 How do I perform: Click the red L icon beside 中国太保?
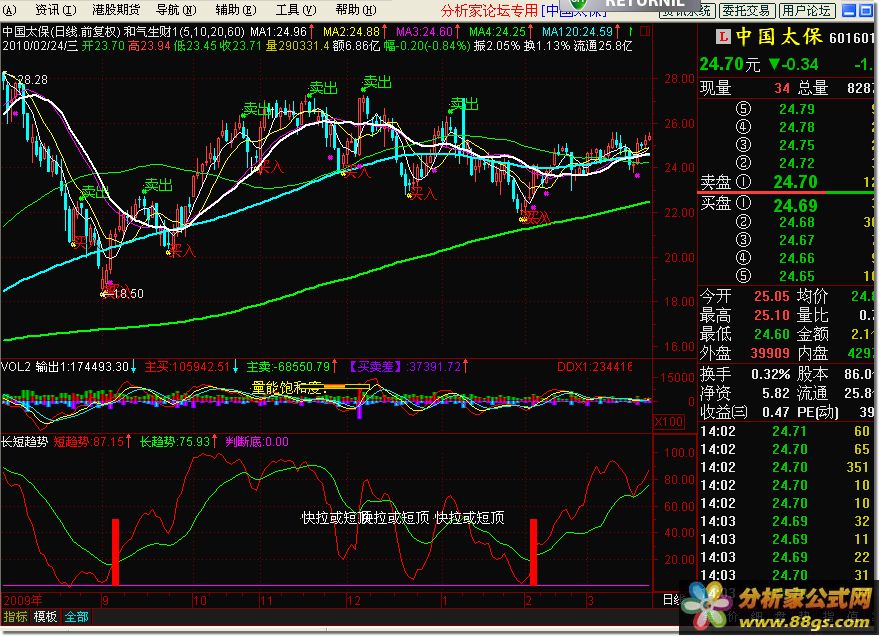(x=723, y=37)
